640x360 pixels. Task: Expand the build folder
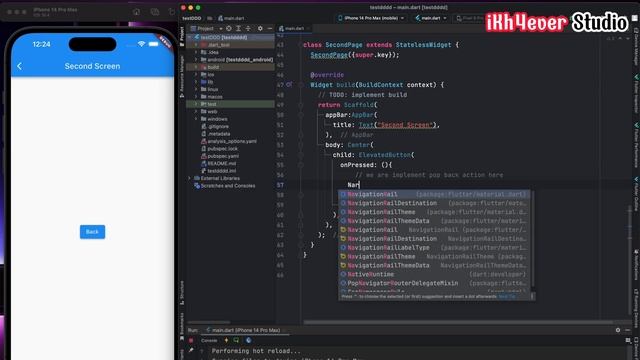tap(196, 67)
